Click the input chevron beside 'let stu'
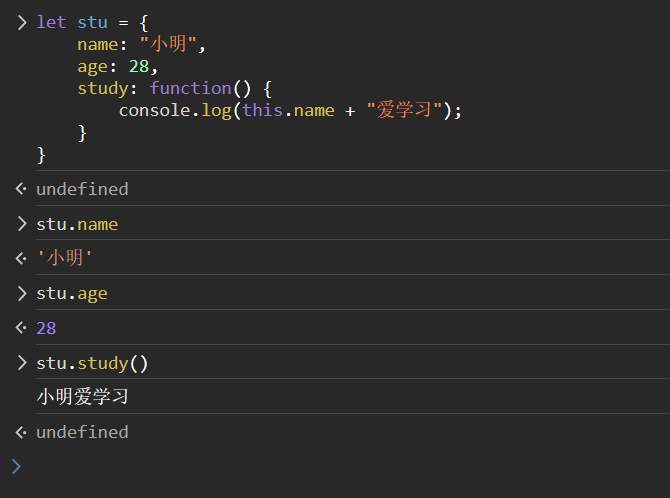The image size is (670, 498). pos(21,22)
